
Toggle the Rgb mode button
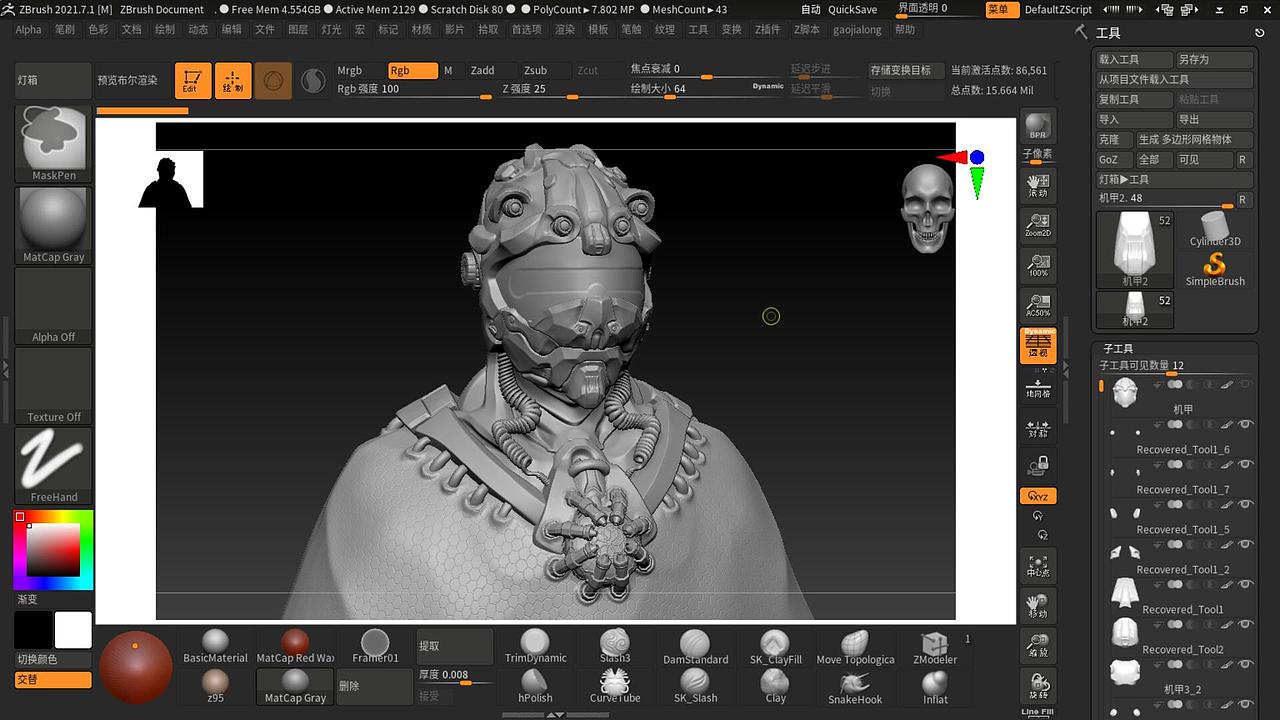click(412, 70)
